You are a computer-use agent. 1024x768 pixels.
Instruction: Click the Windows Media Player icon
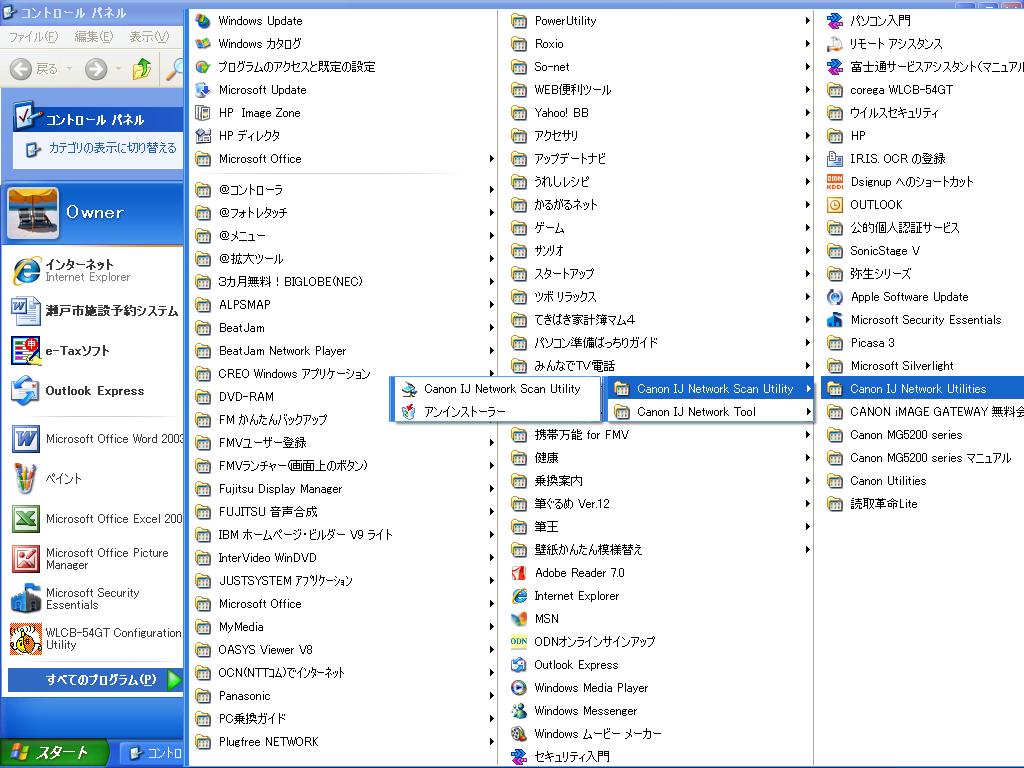click(x=519, y=688)
